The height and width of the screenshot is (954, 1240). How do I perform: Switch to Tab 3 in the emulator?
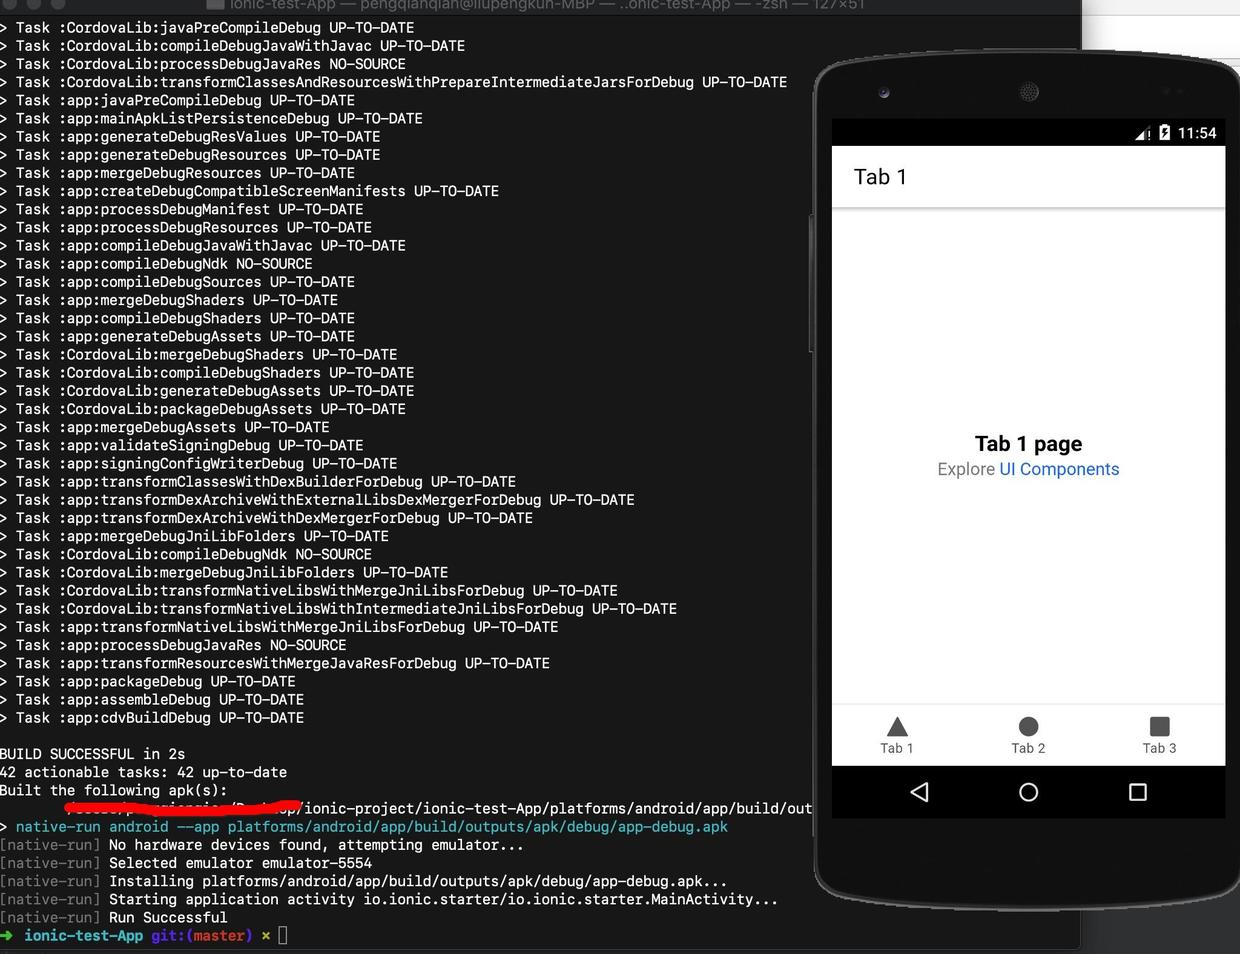(1159, 735)
